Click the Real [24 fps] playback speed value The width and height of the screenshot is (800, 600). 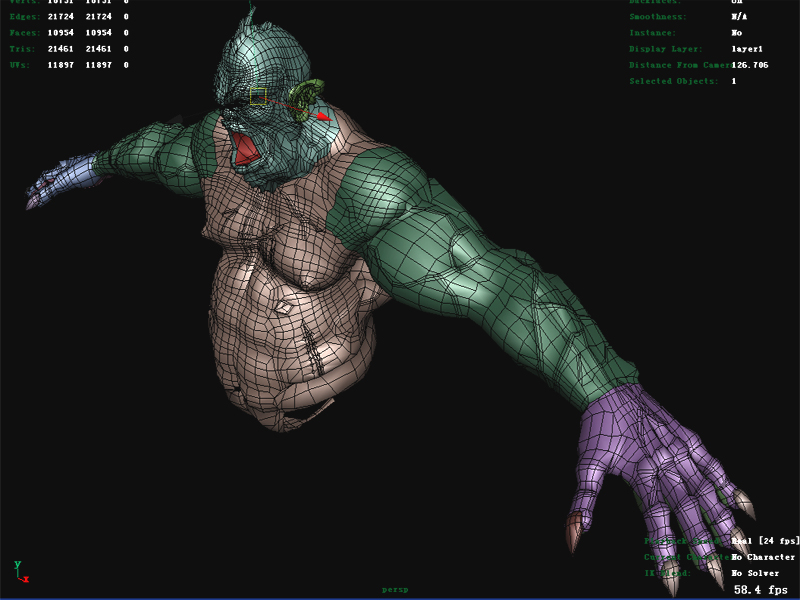pos(765,541)
